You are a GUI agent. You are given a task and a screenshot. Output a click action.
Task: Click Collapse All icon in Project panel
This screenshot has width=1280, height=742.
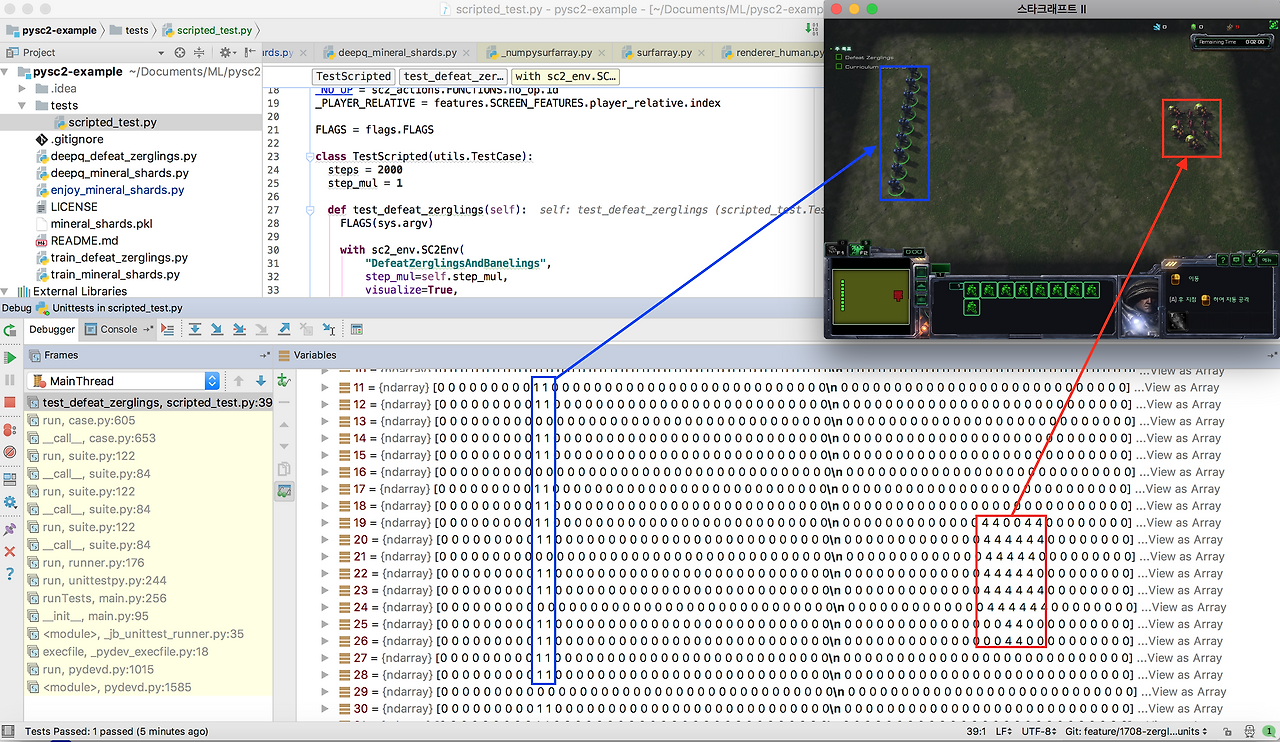pyautogui.click(x=198, y=52)
